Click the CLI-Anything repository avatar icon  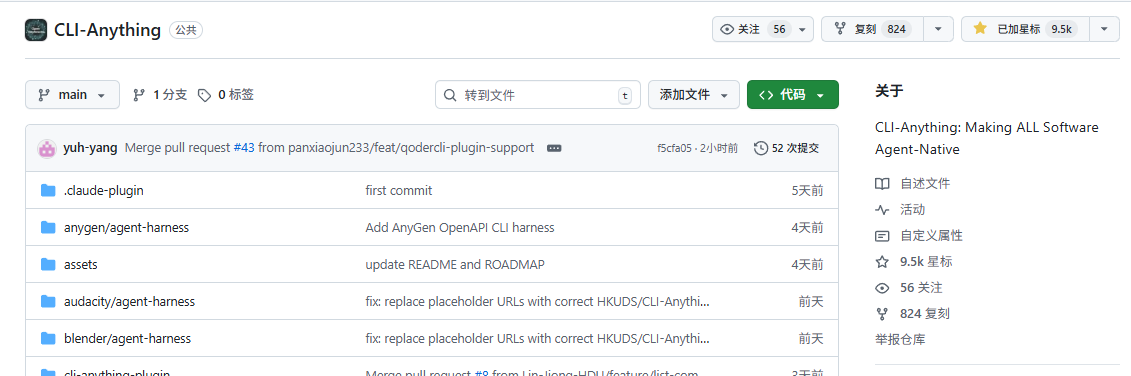click(x=36, y=30)
